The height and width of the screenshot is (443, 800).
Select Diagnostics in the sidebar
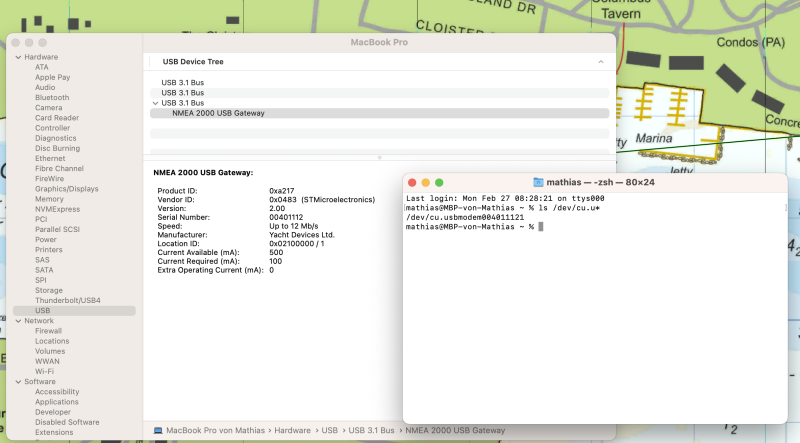click(x=56, y=138)
